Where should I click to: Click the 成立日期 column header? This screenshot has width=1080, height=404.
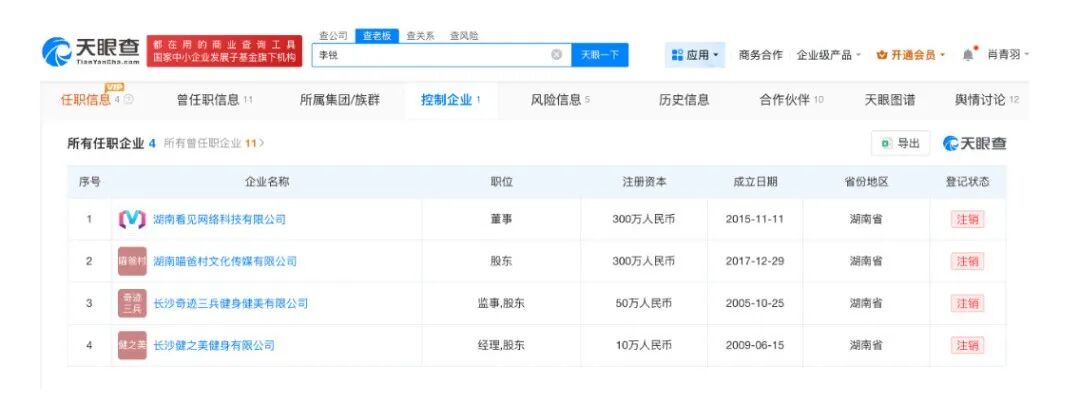(755, 182)
